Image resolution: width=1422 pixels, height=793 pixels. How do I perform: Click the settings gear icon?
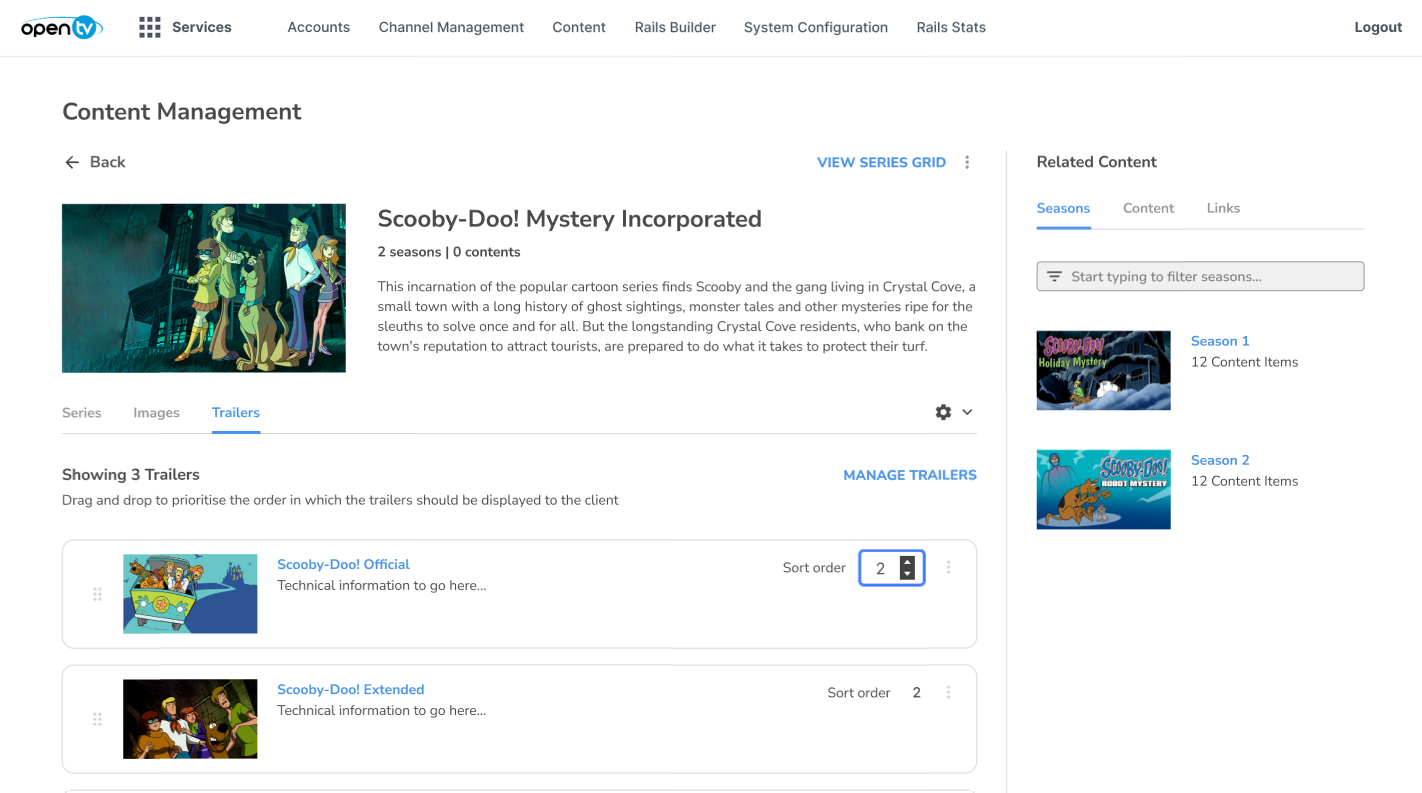click(943, 412)
